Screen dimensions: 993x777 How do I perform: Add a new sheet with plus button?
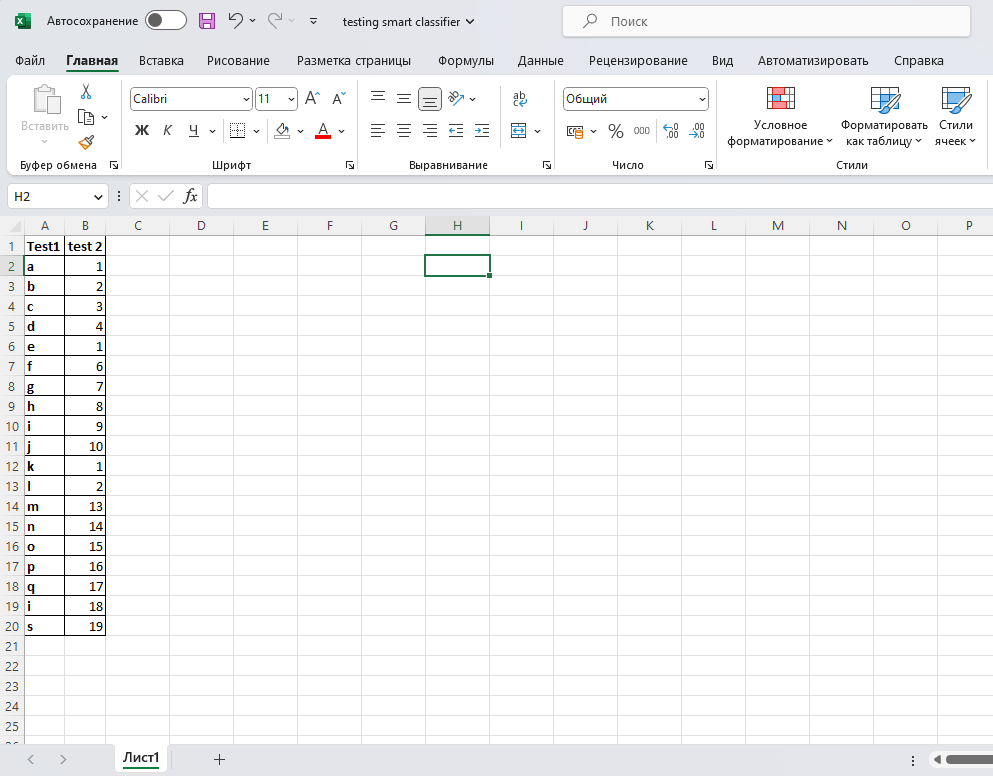(219, 759)
